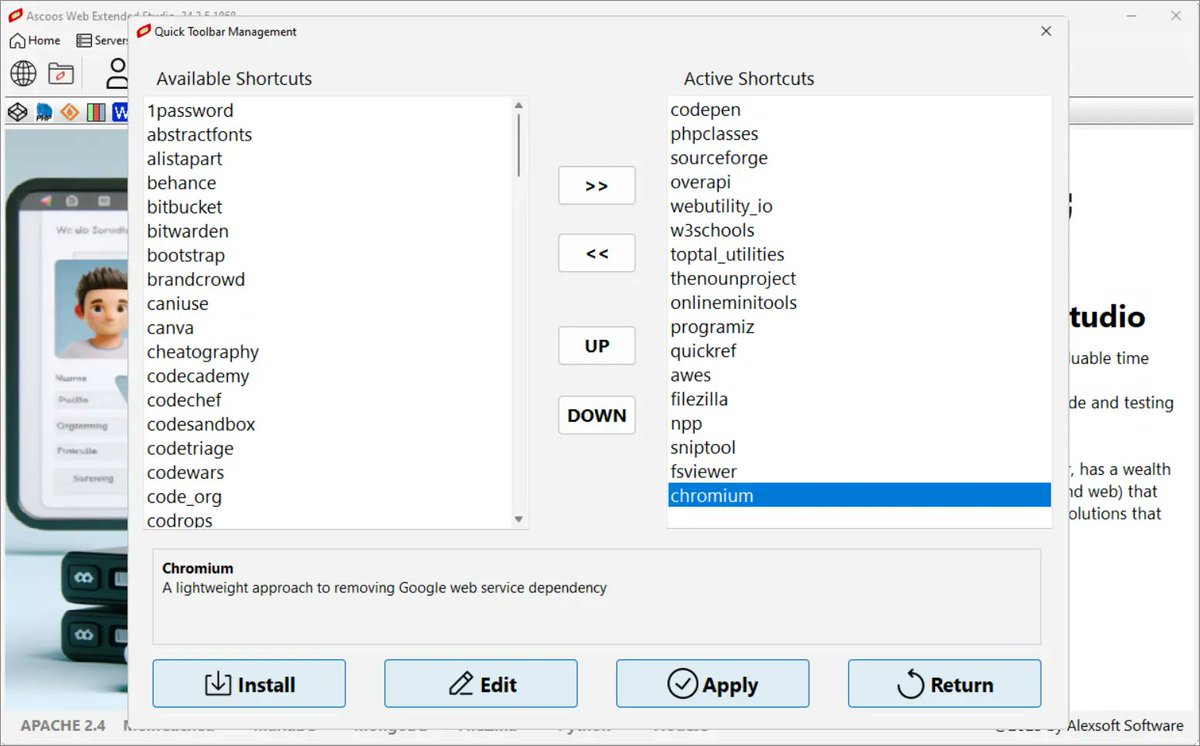Move selected shortcut back with << button

point(596,253)
